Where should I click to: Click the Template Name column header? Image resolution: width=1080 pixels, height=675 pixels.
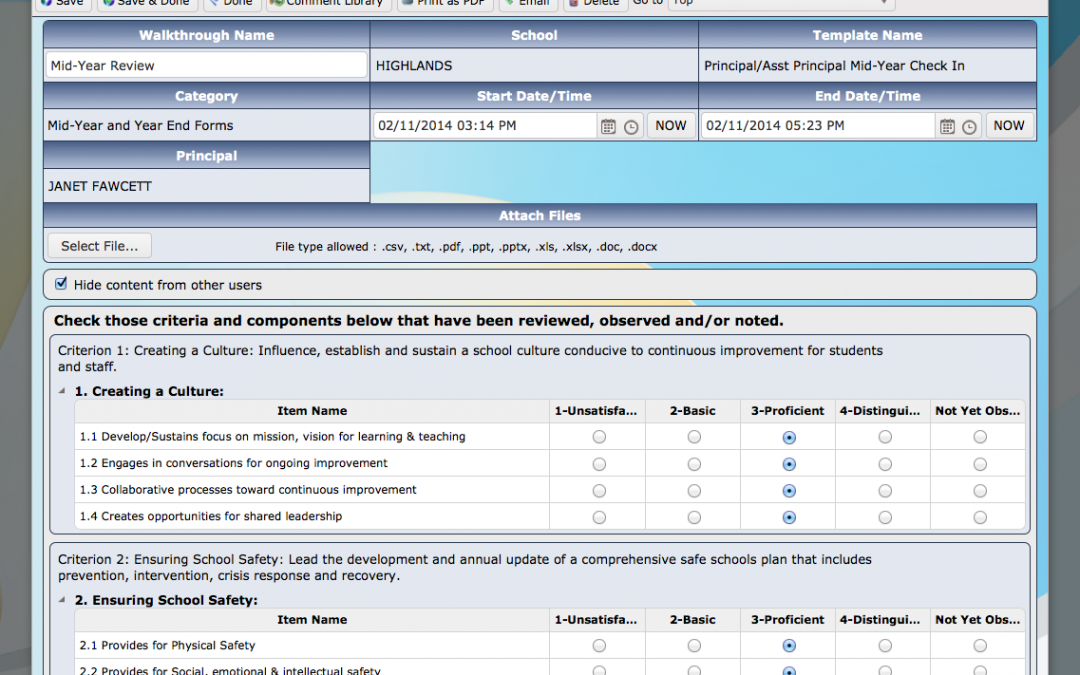click(x=867, y=35)
